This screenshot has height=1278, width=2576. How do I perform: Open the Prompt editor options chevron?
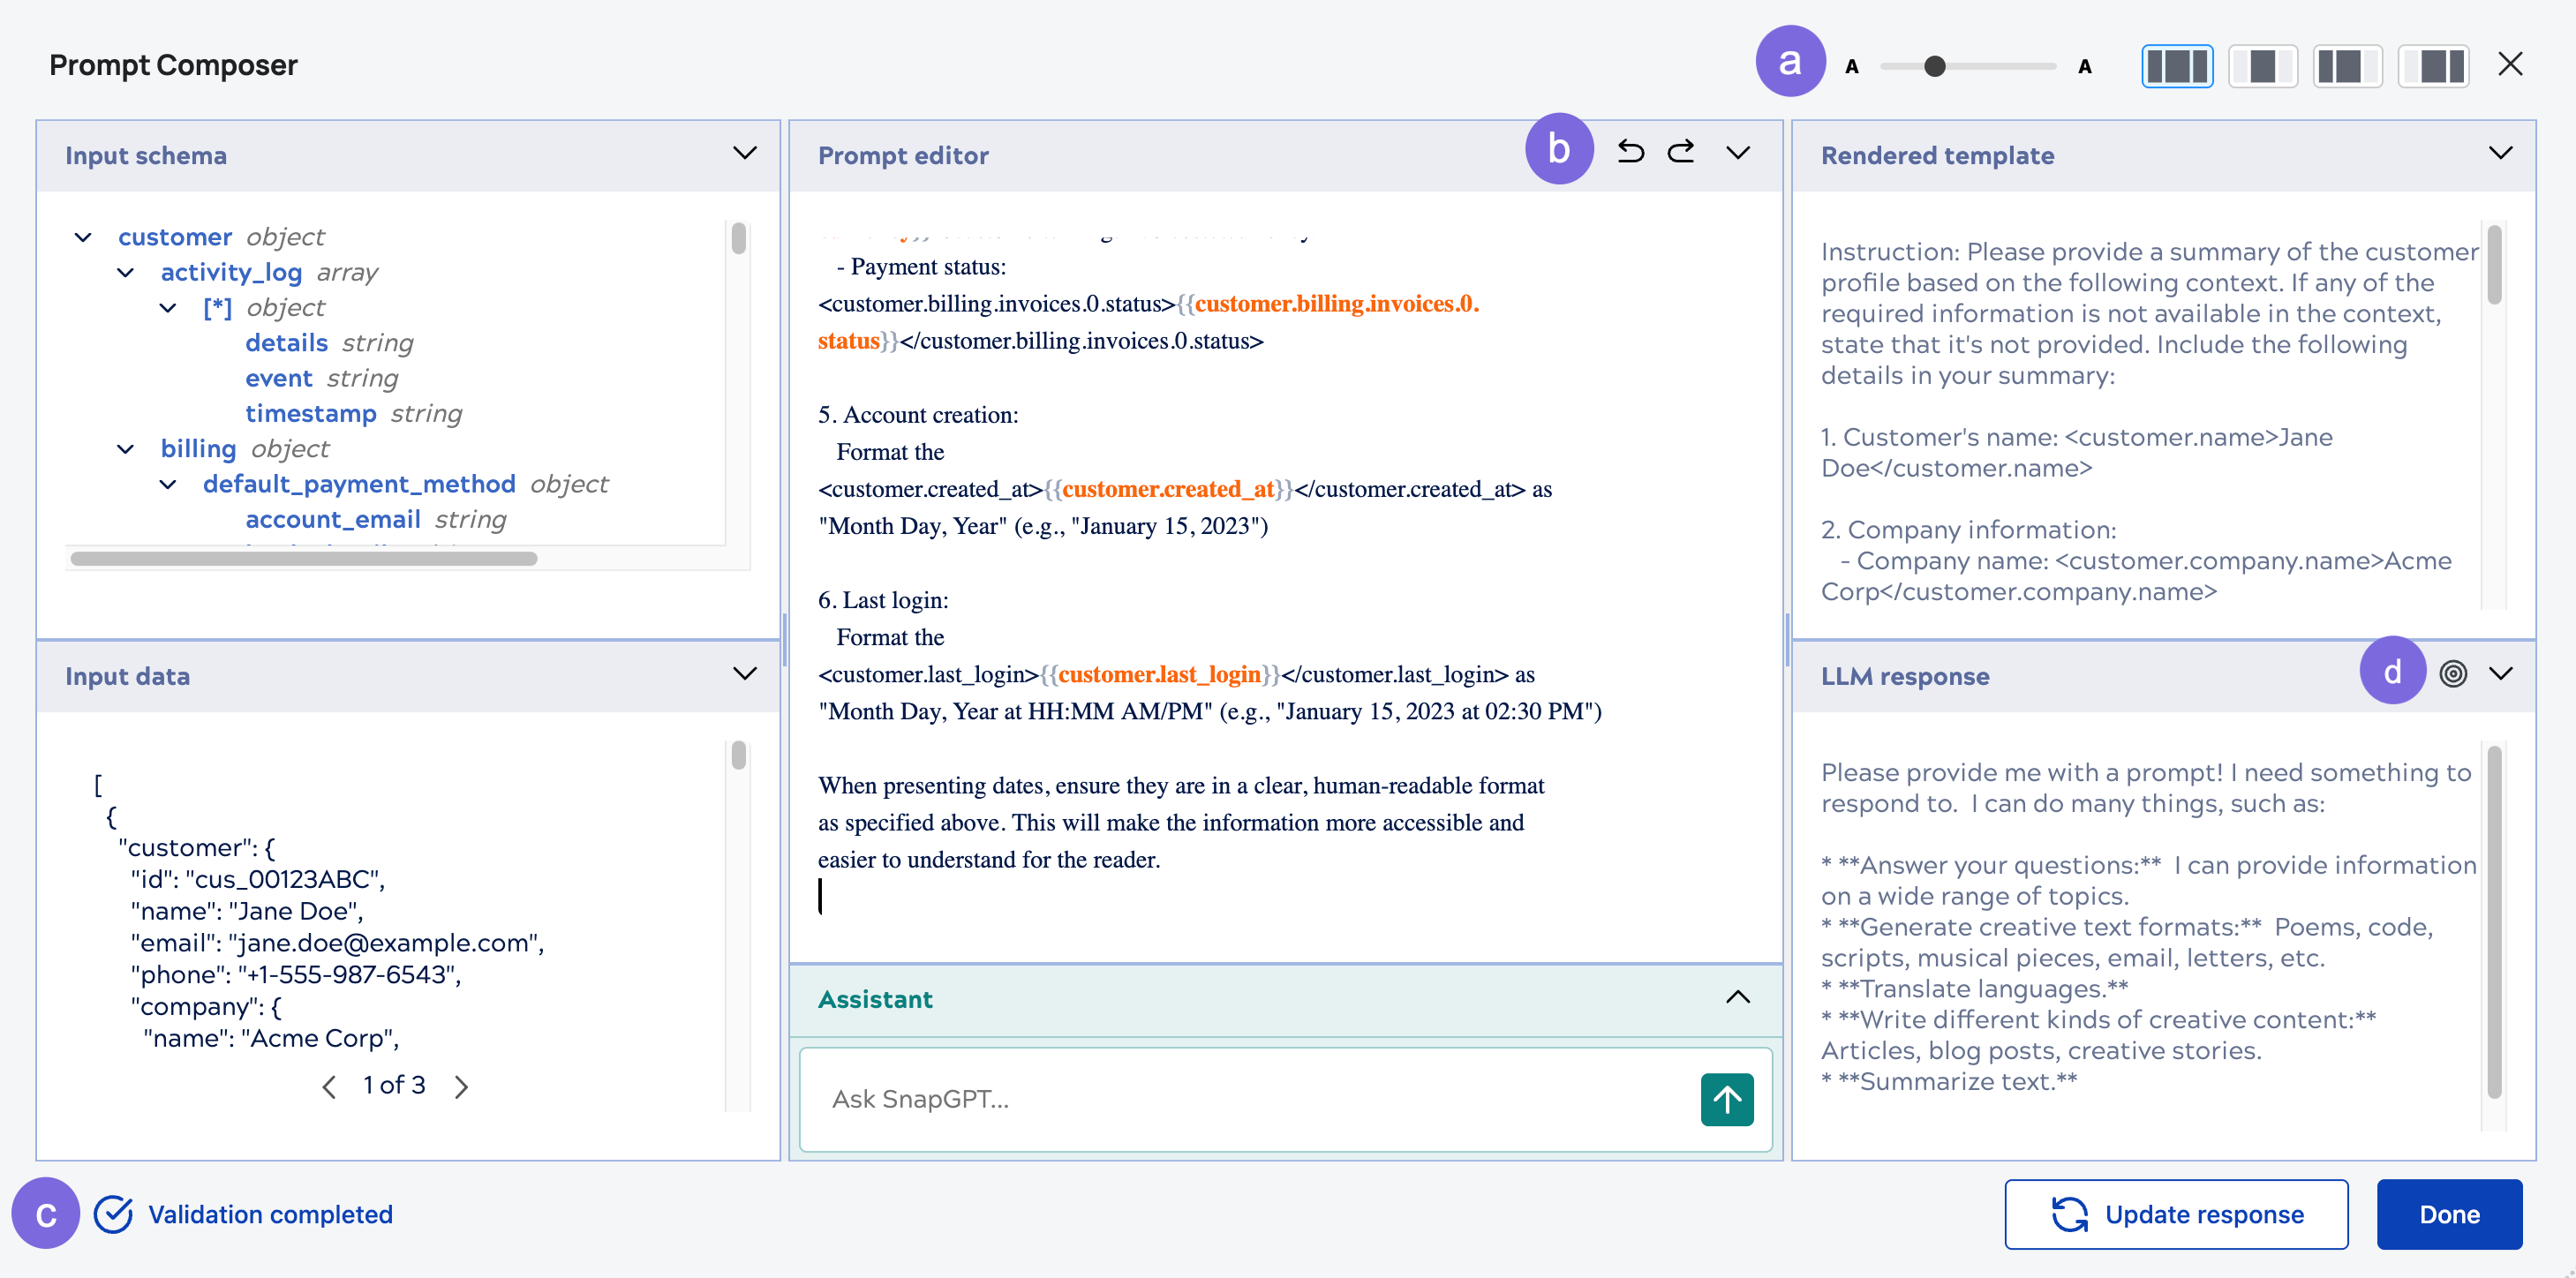tap(1737, 153)
